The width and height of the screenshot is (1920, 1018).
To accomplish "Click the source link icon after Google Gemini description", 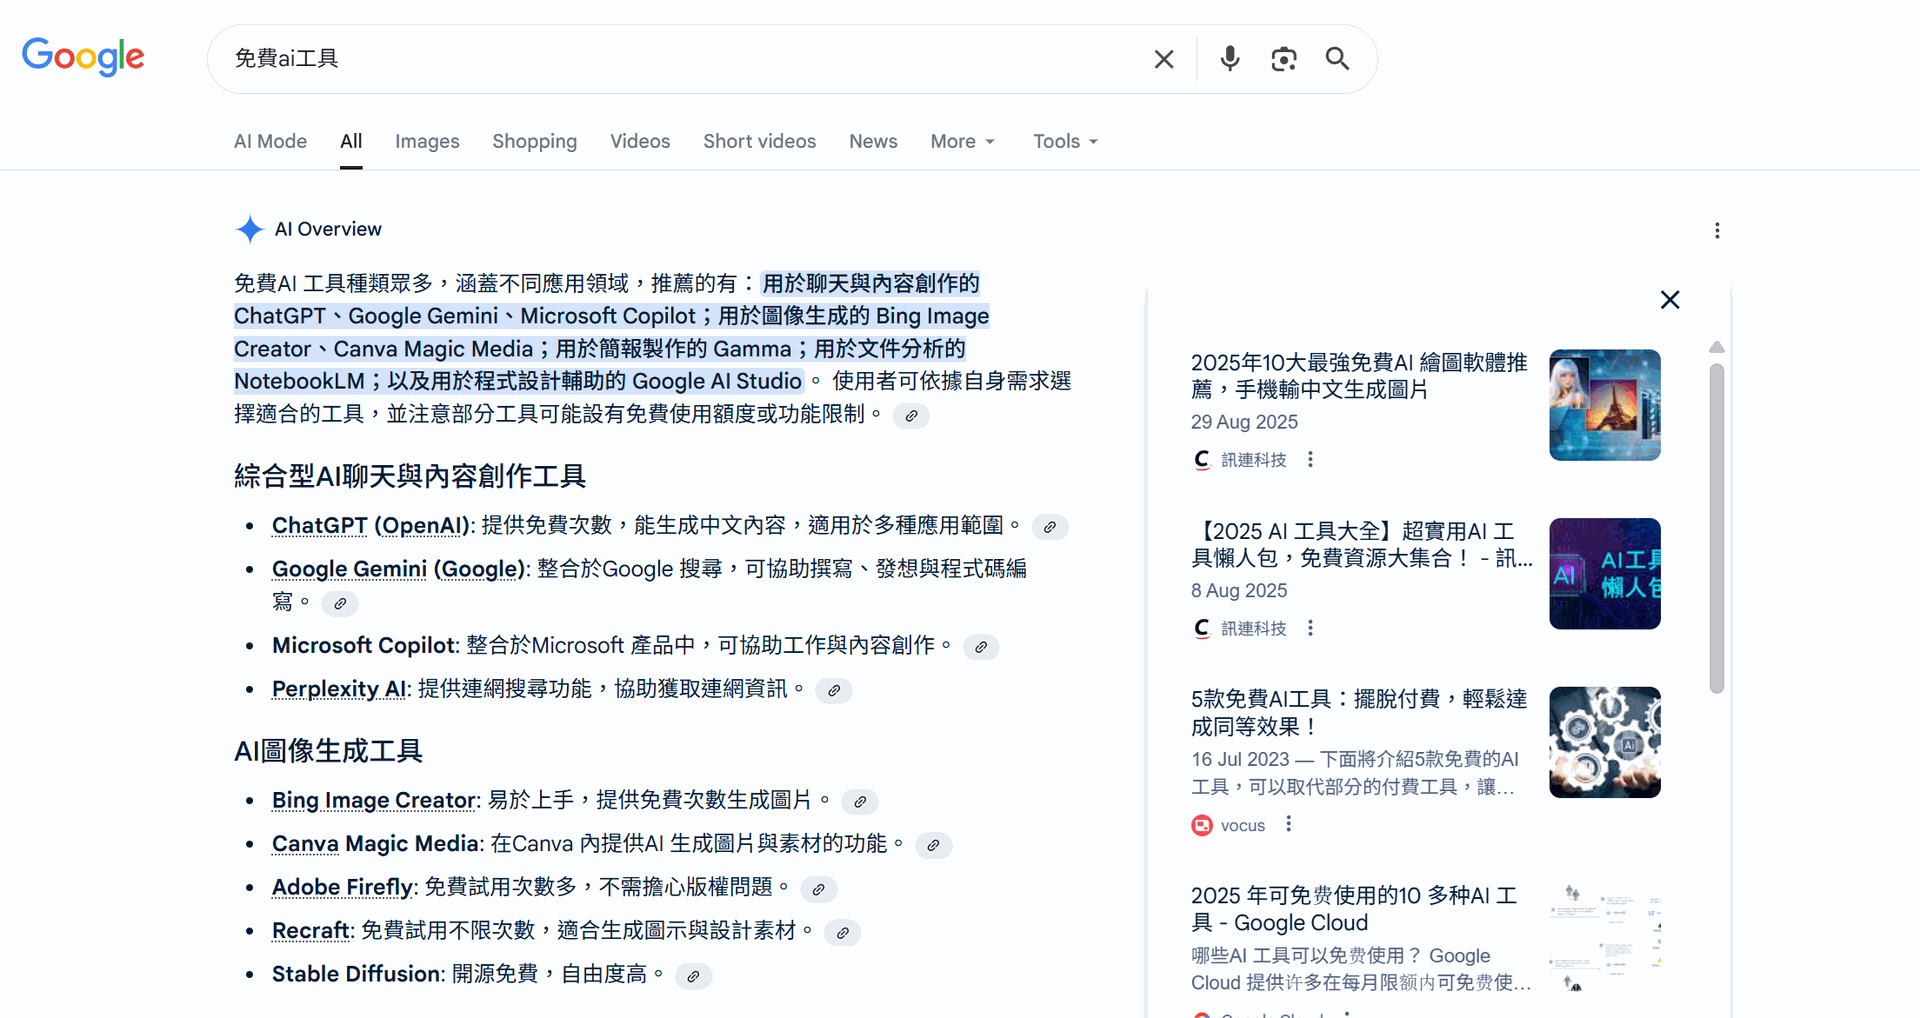I will coord(340,604).
